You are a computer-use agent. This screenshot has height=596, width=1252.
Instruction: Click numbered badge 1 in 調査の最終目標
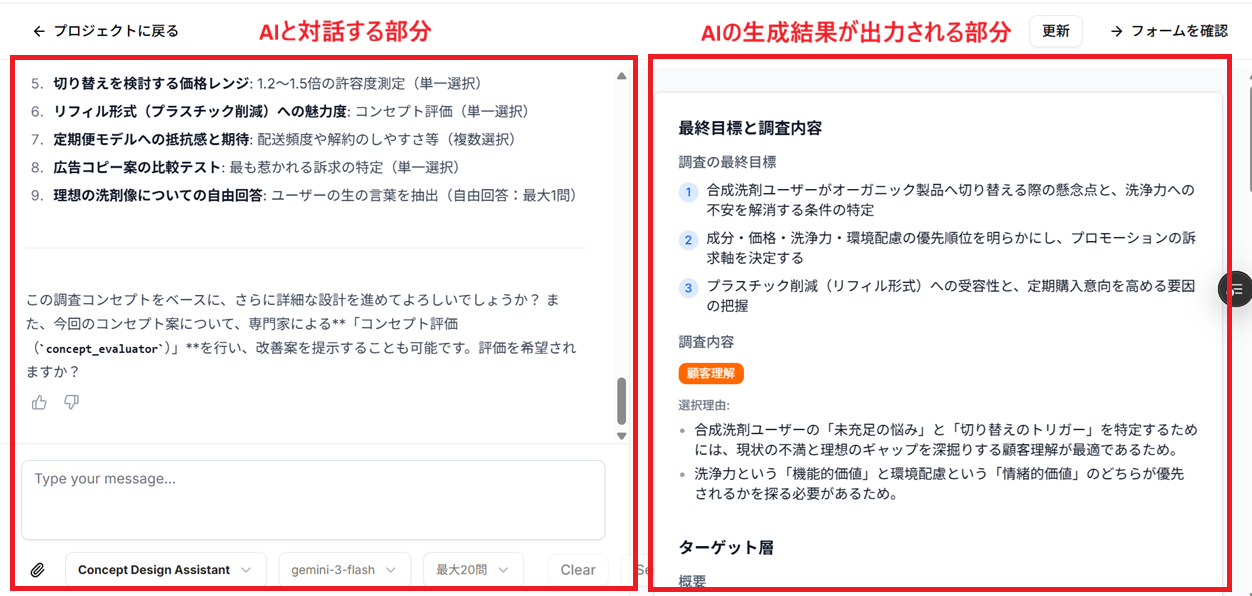pos(688,191)
